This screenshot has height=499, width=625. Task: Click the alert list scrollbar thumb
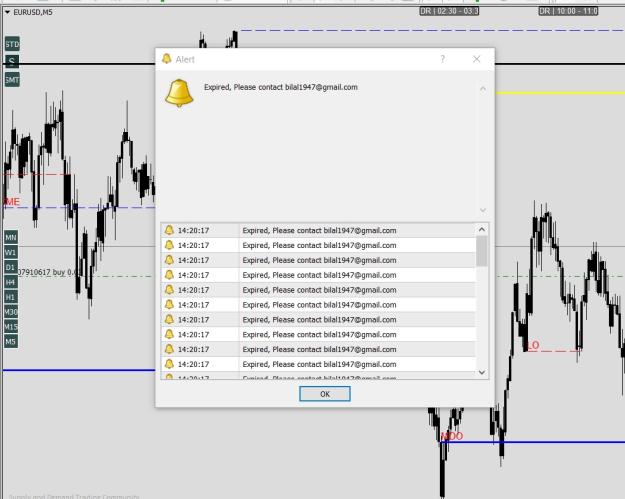tap(482, 251)
